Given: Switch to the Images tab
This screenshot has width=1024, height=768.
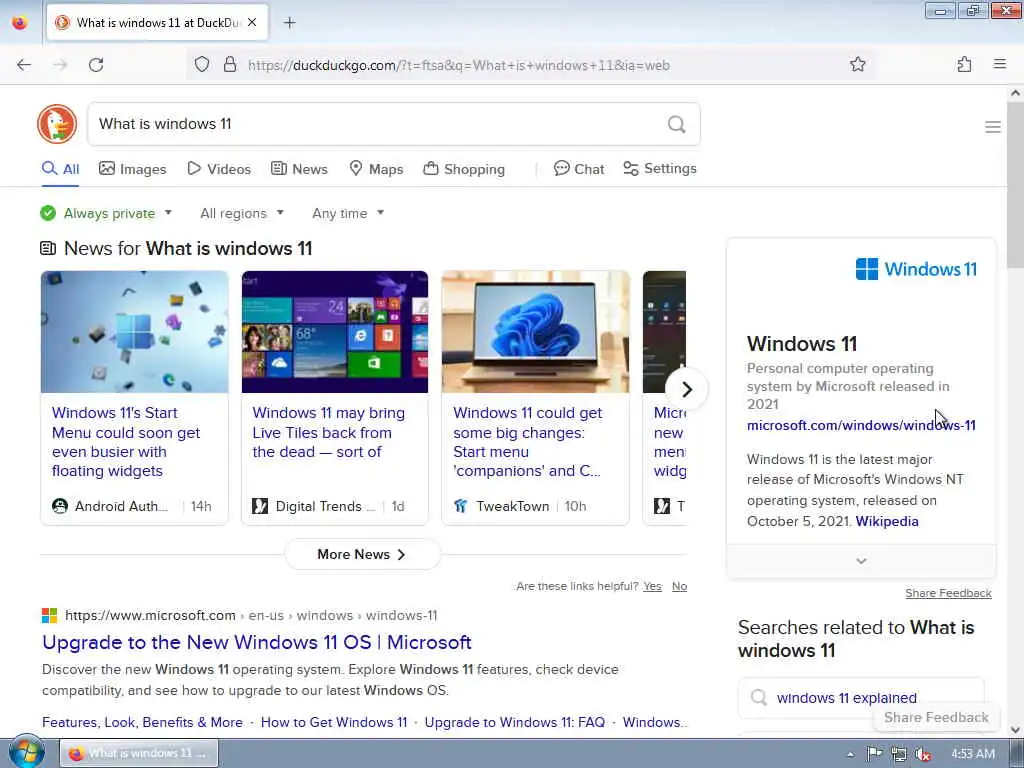Looking at the screenshot, I should click(133, 169).
